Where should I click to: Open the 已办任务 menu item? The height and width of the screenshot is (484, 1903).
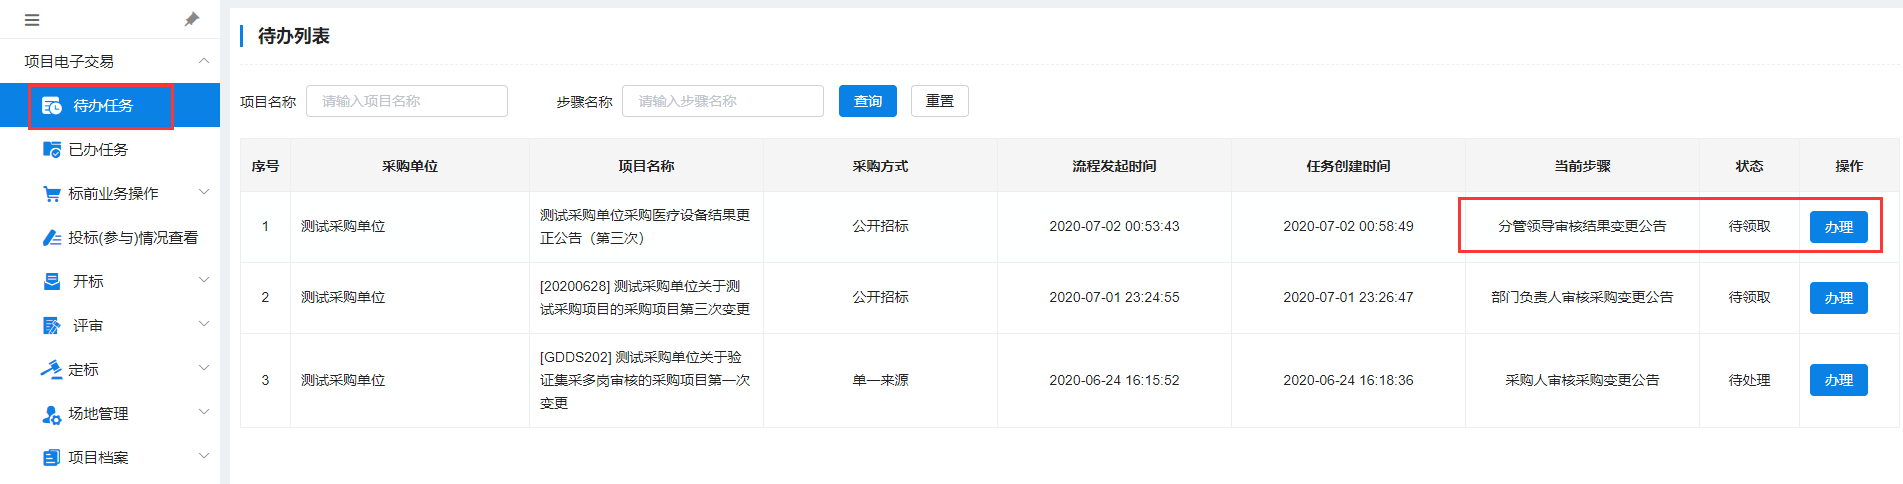(x=98, y=150)
